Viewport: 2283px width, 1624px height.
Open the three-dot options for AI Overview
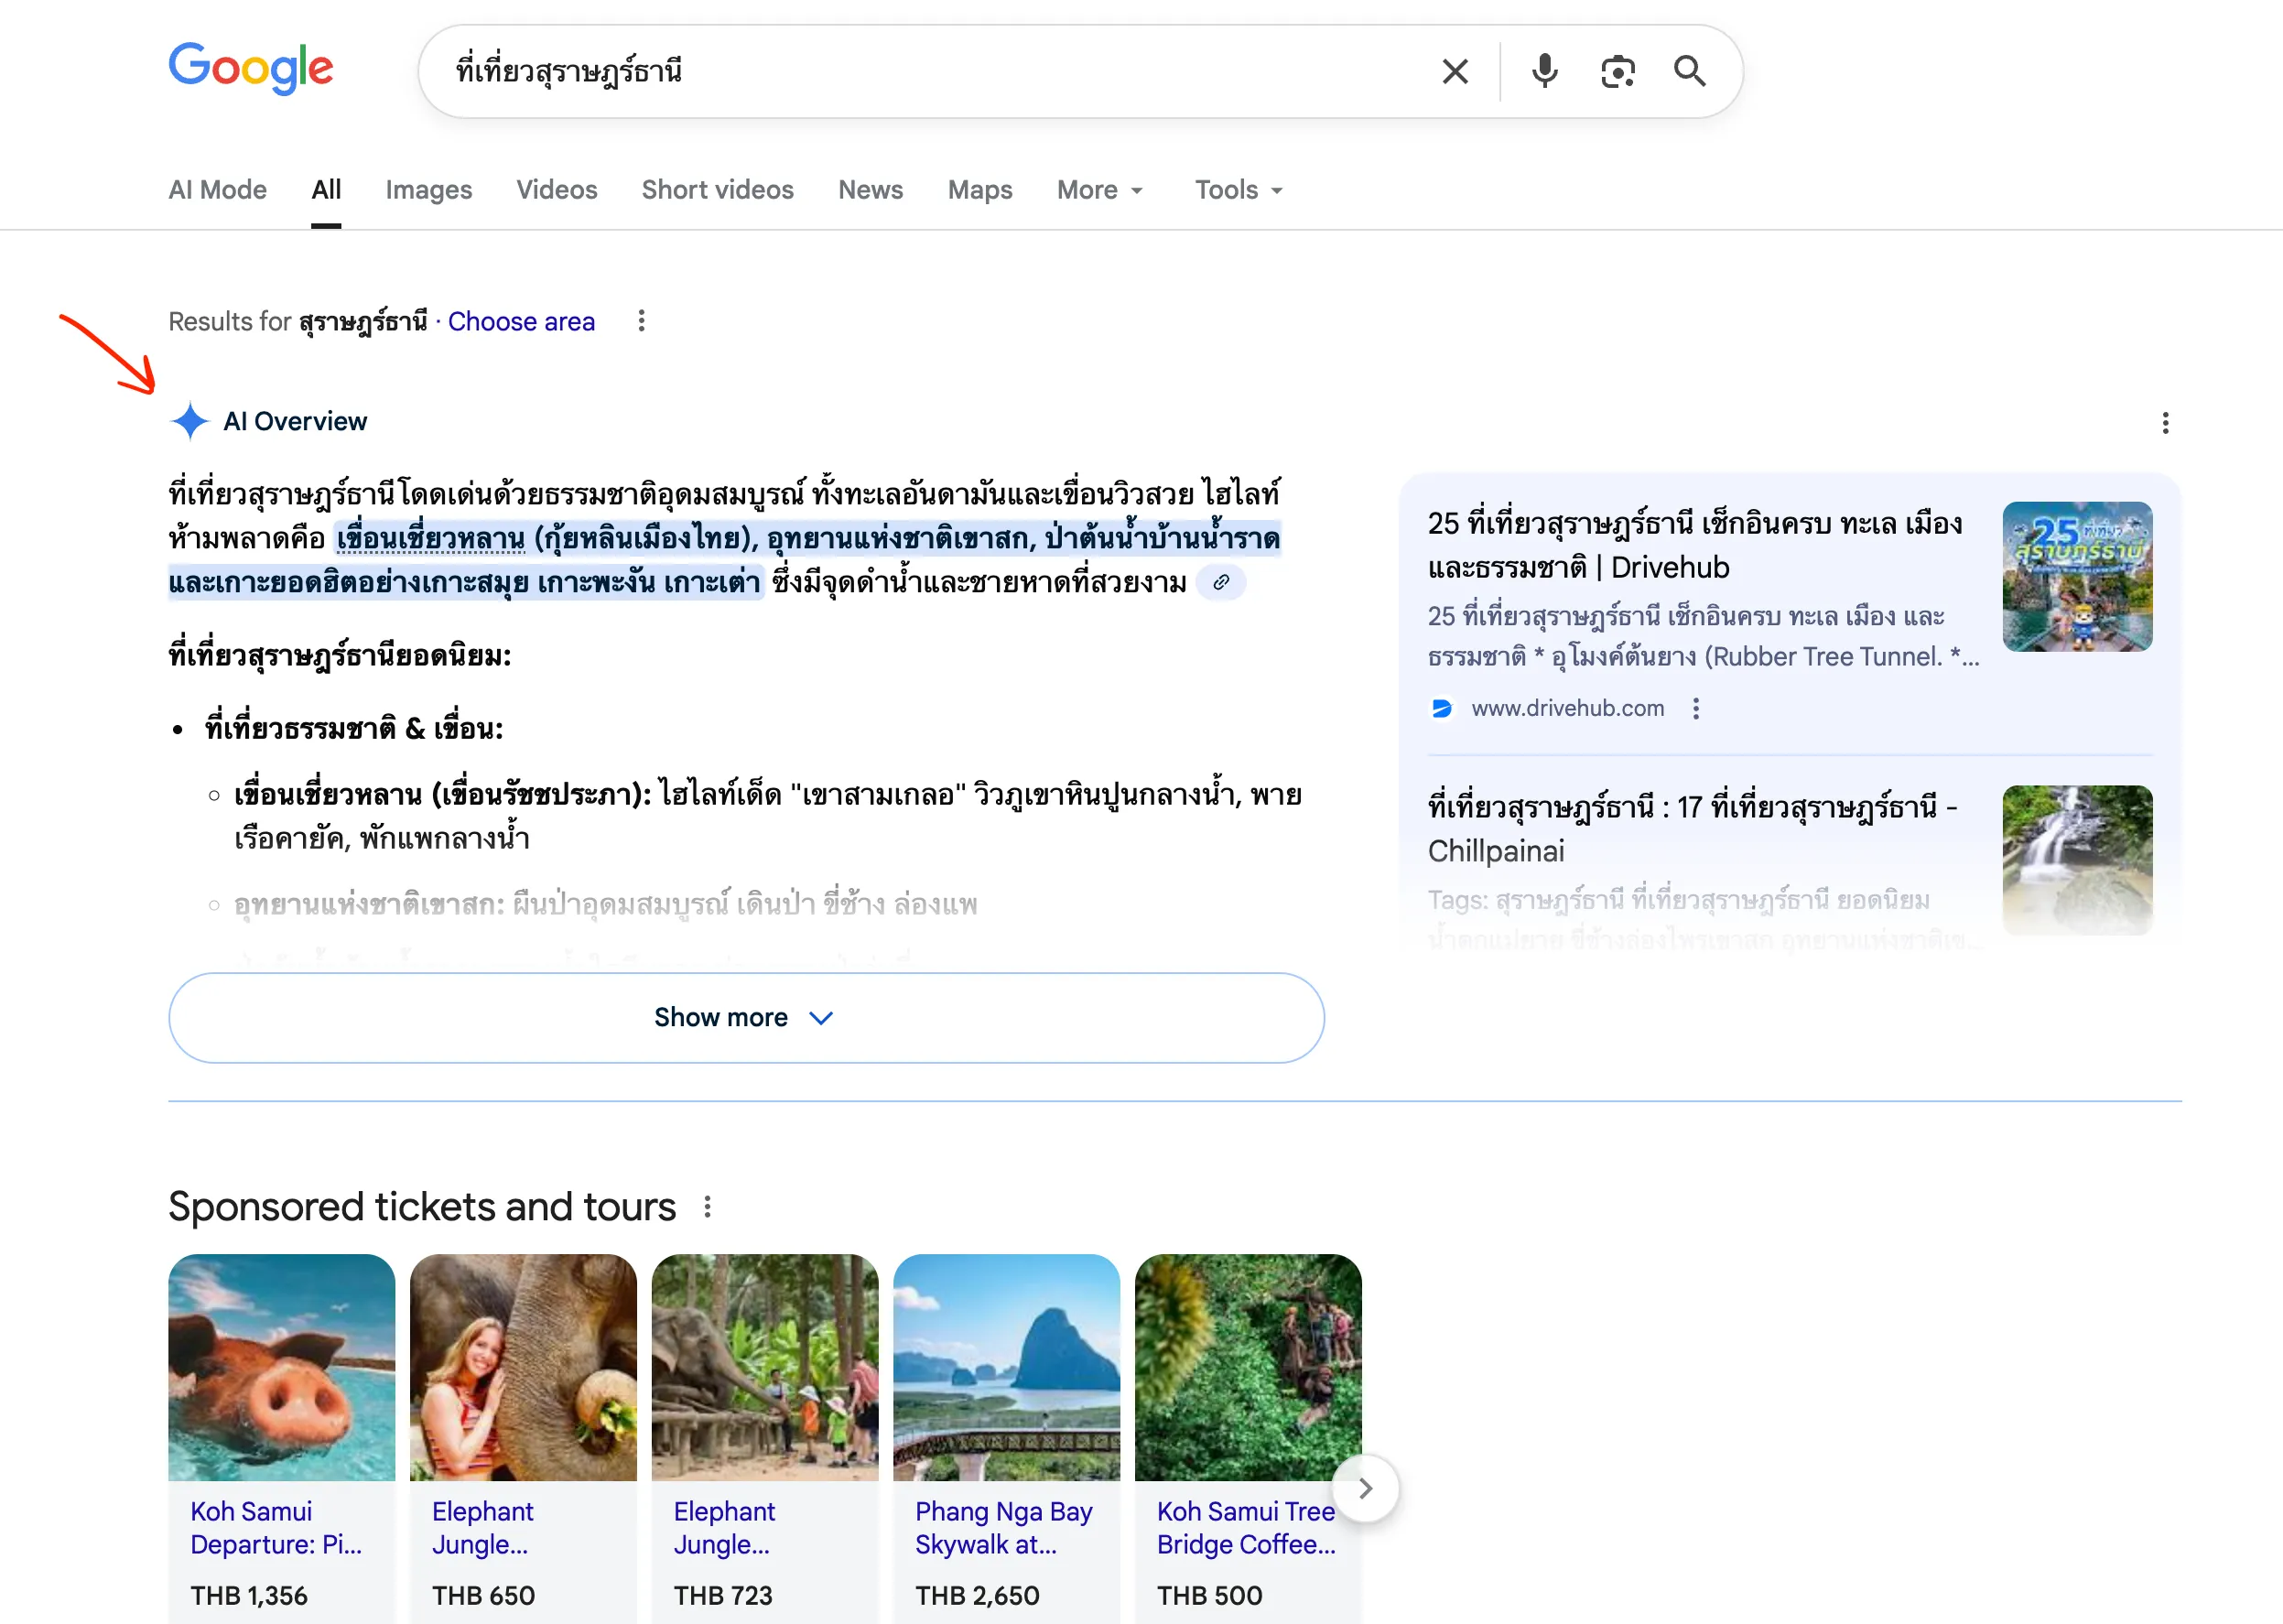[2166, 423]
